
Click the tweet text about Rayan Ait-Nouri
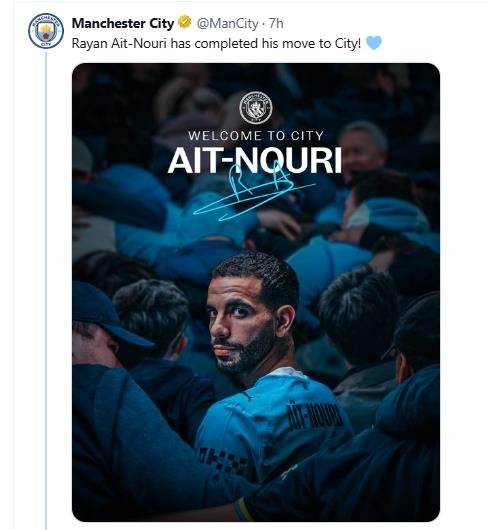[216, 43]
